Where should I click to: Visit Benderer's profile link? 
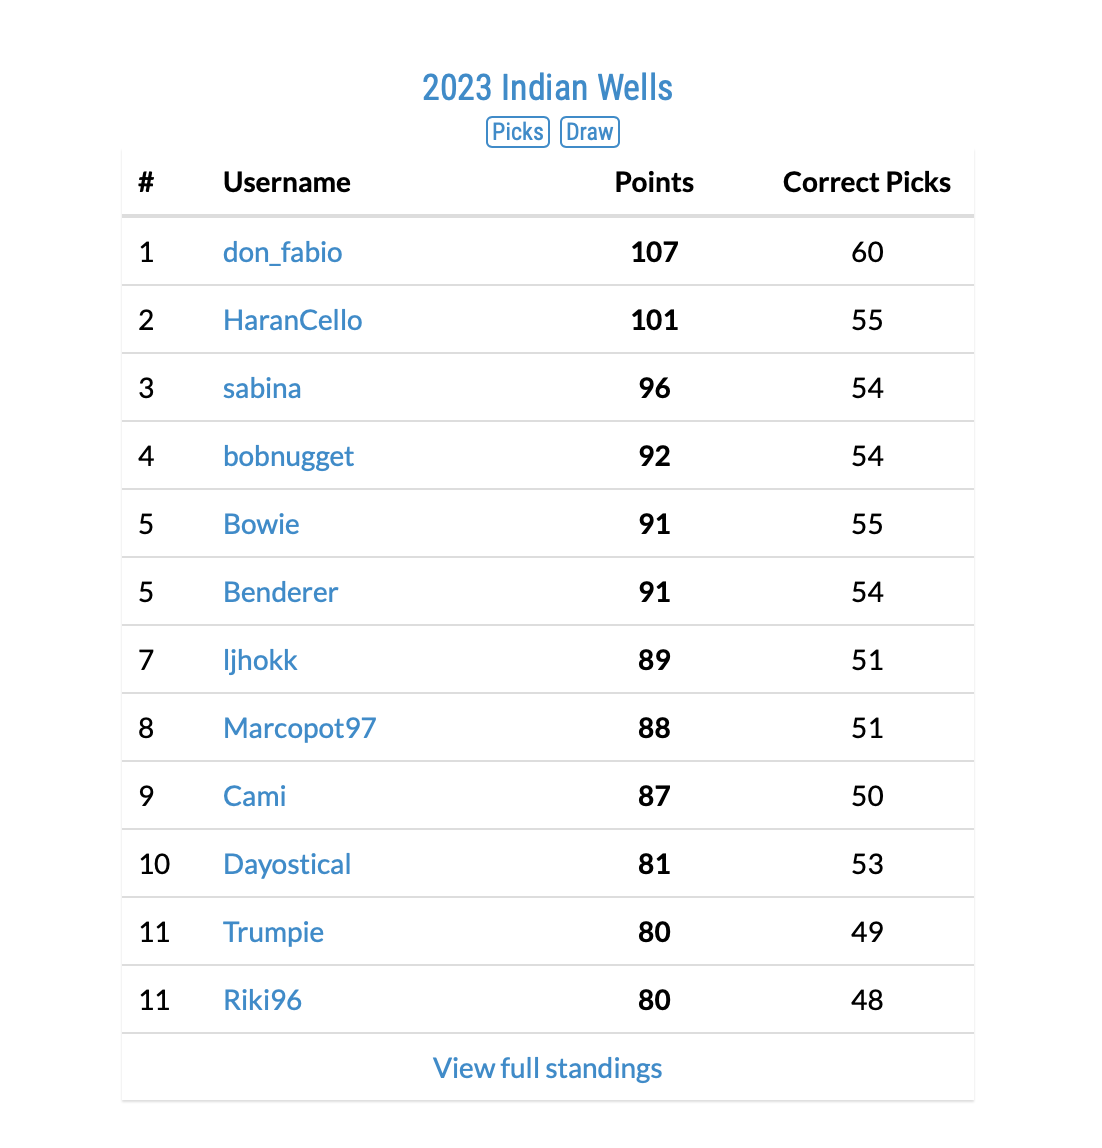[x=280, y=592]
